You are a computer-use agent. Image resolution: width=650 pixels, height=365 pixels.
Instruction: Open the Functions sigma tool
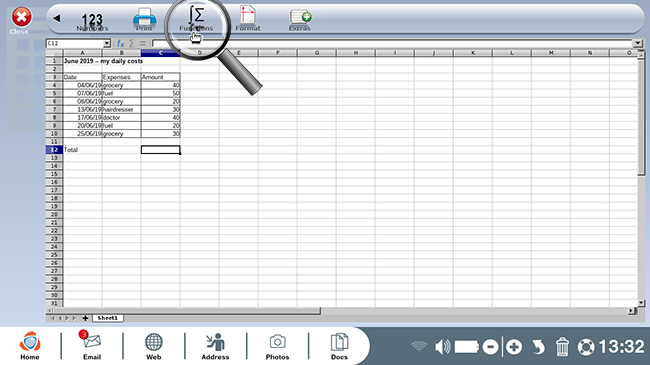click(196, 19)
